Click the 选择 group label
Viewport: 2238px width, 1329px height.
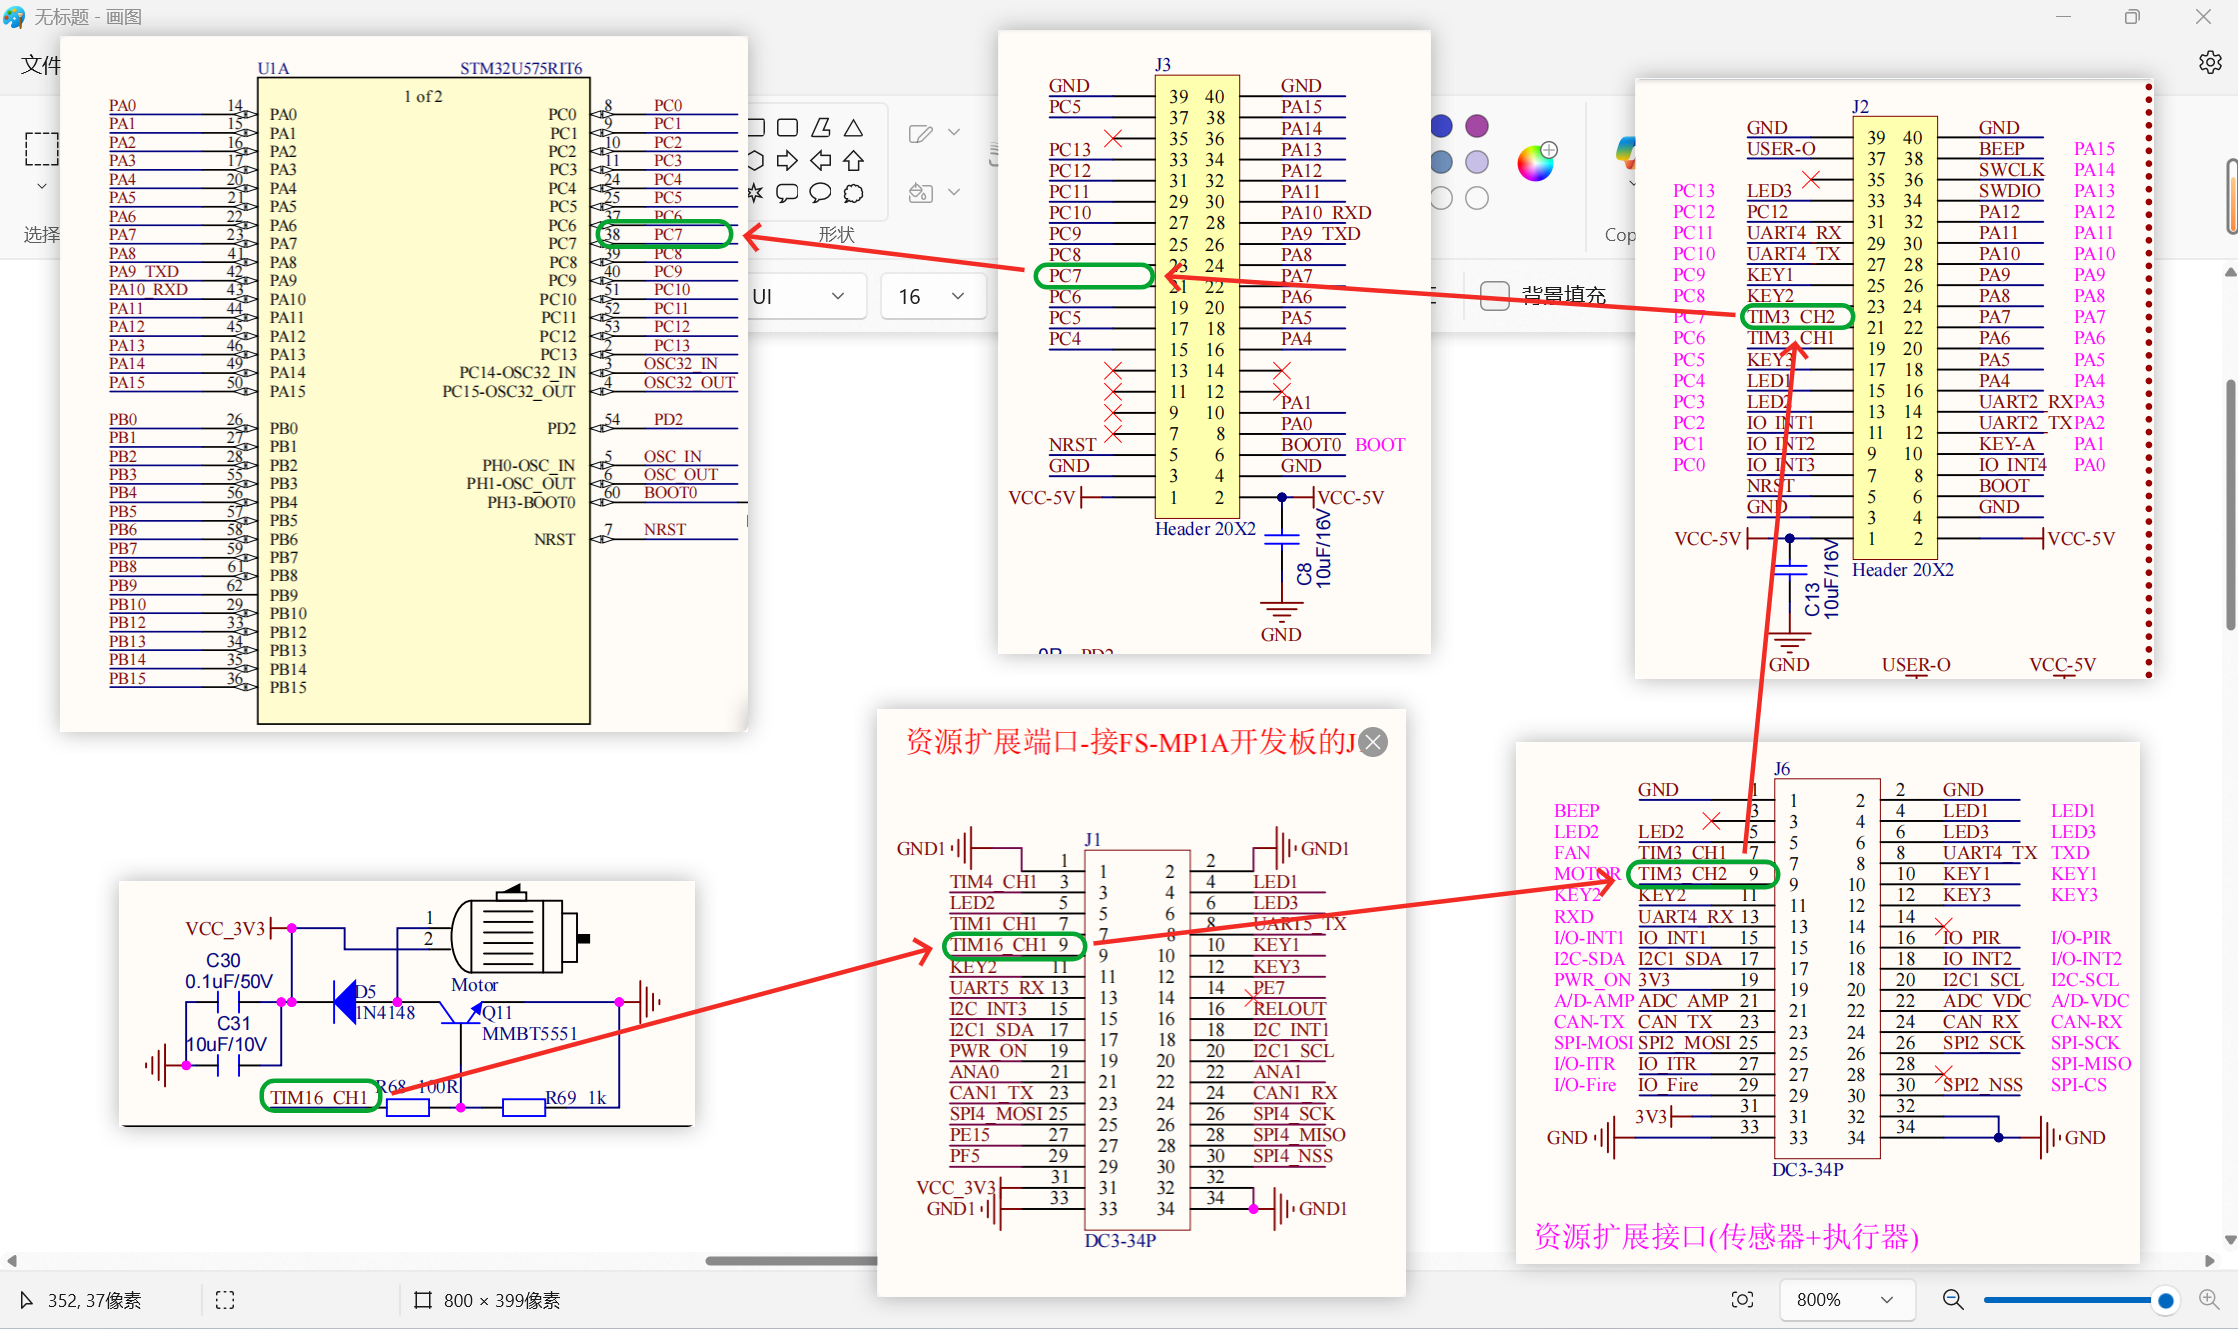click(x=41, y=234)
